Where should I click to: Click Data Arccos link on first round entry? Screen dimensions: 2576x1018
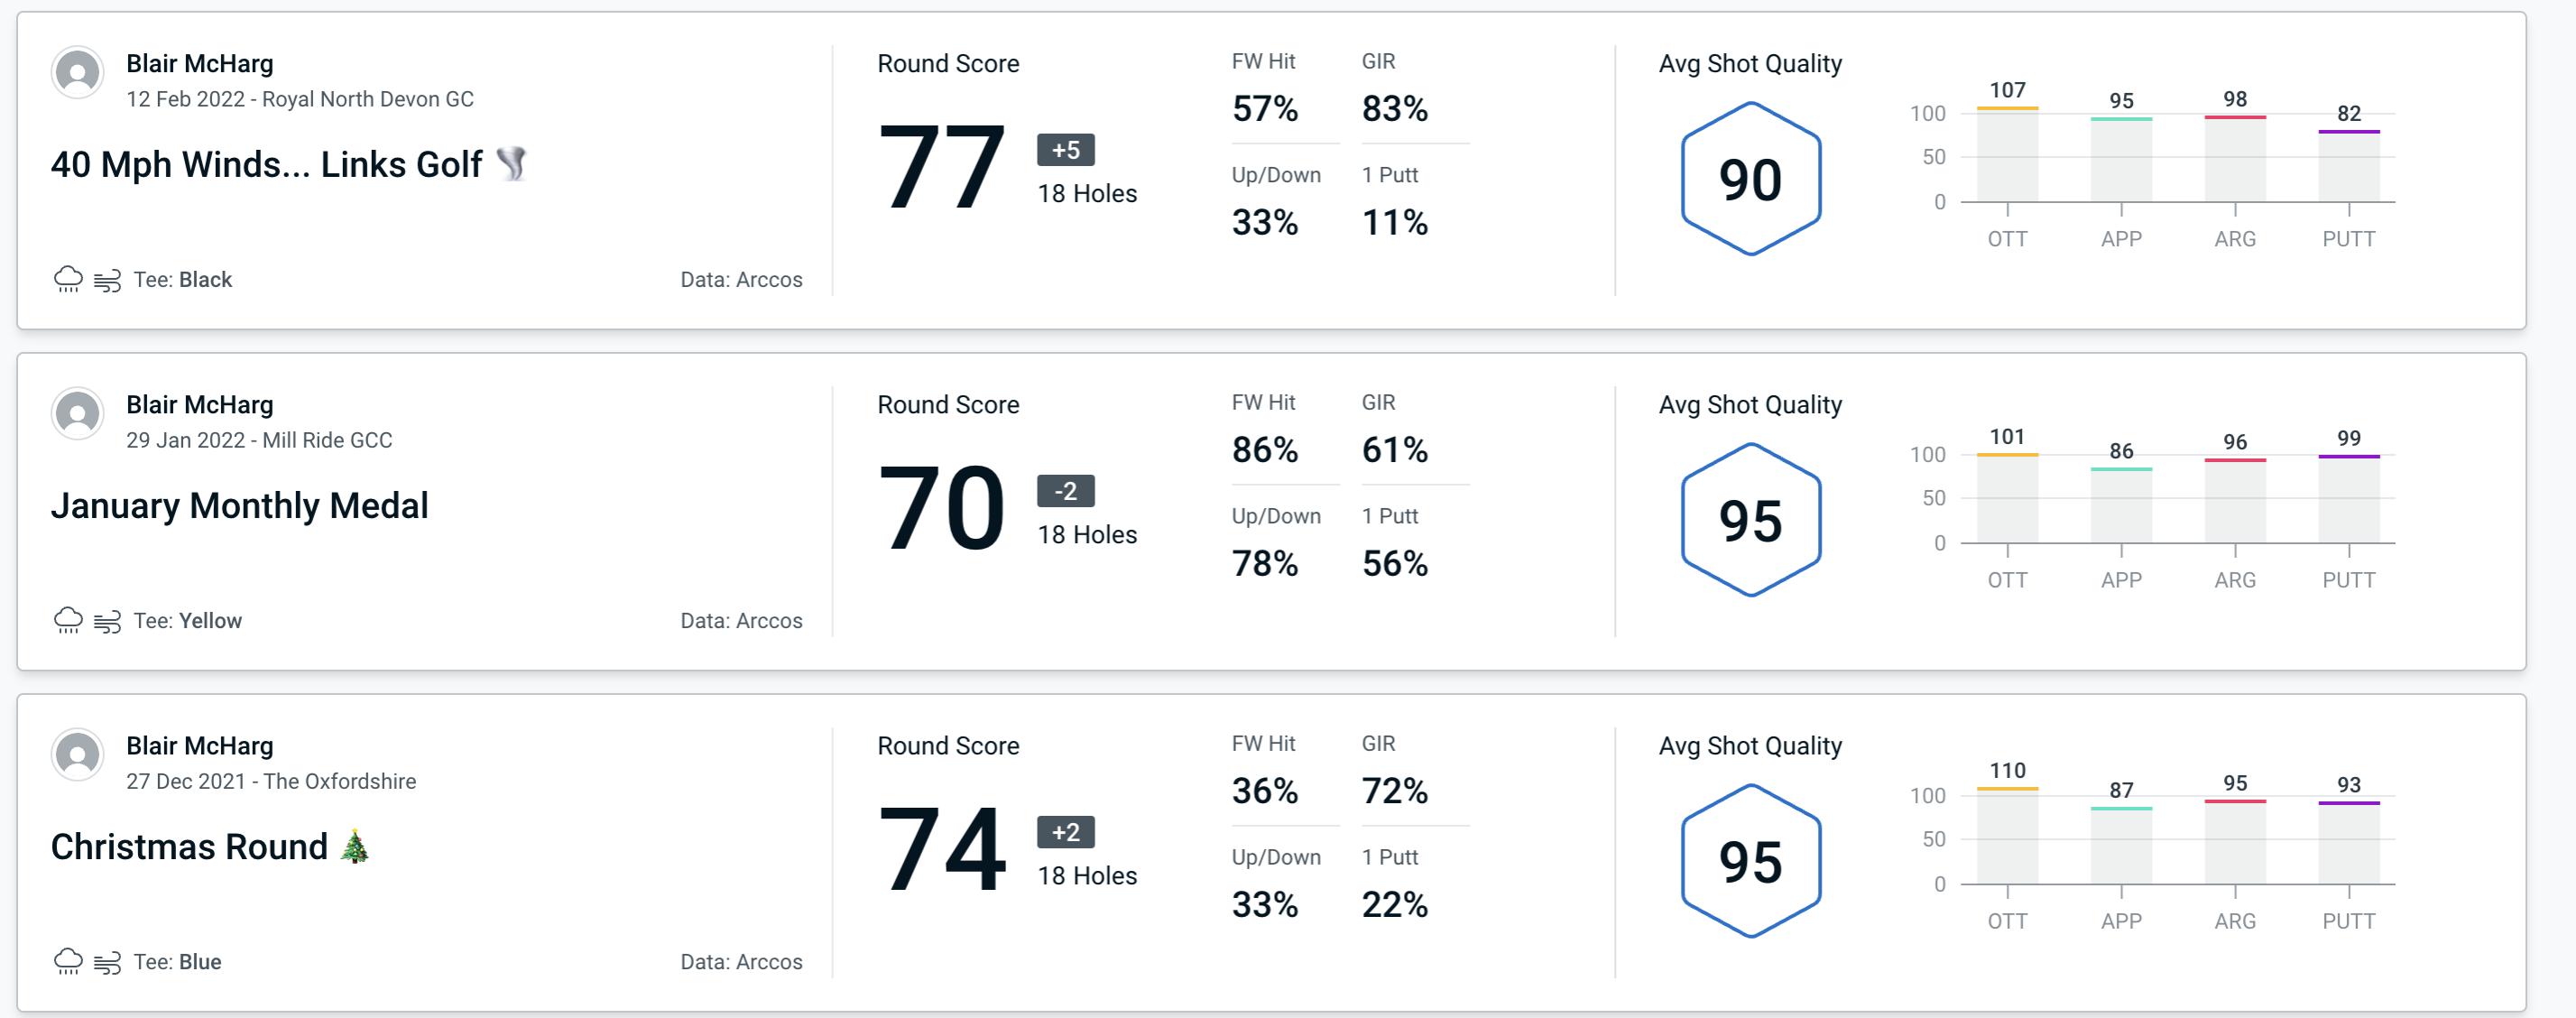pos(736,279)
